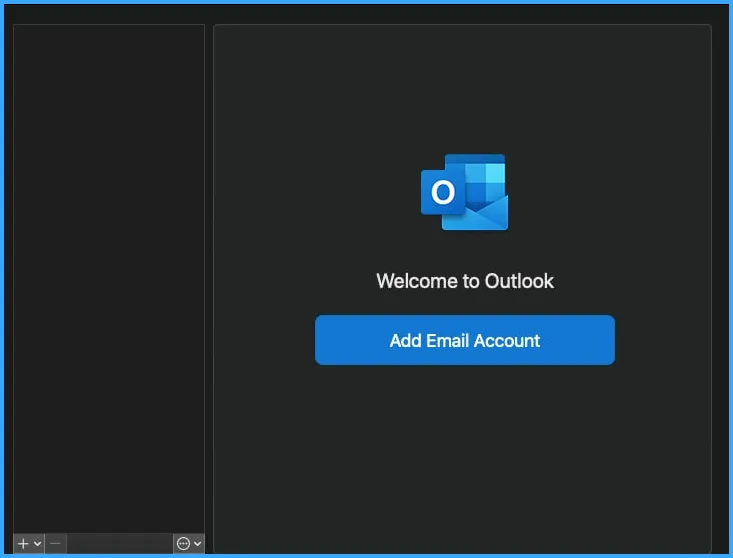Viewport: 733px width, 558px height.
Task: Open the dropdown arrow beside the plus icon
Action: click(37, 544)
